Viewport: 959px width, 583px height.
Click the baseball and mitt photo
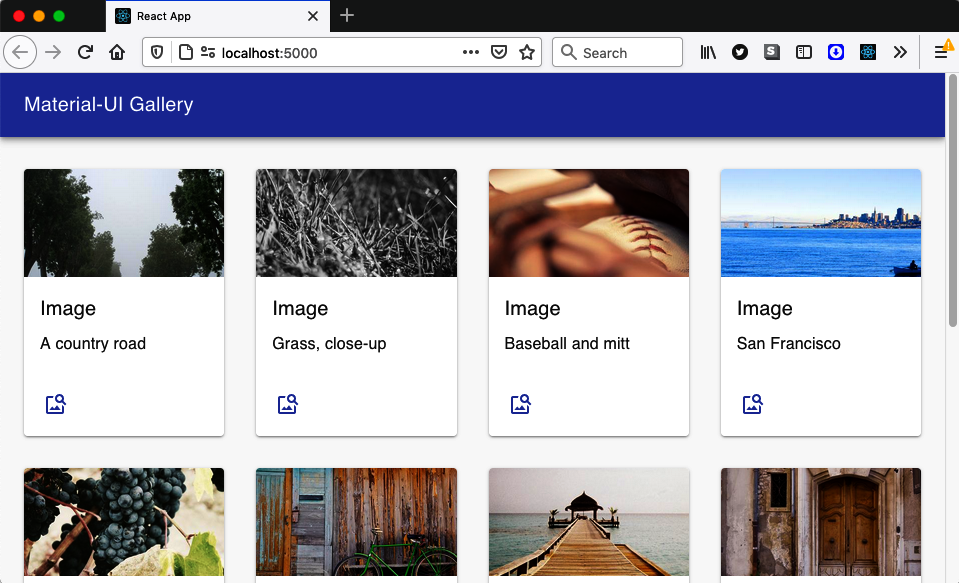point(589,223)
